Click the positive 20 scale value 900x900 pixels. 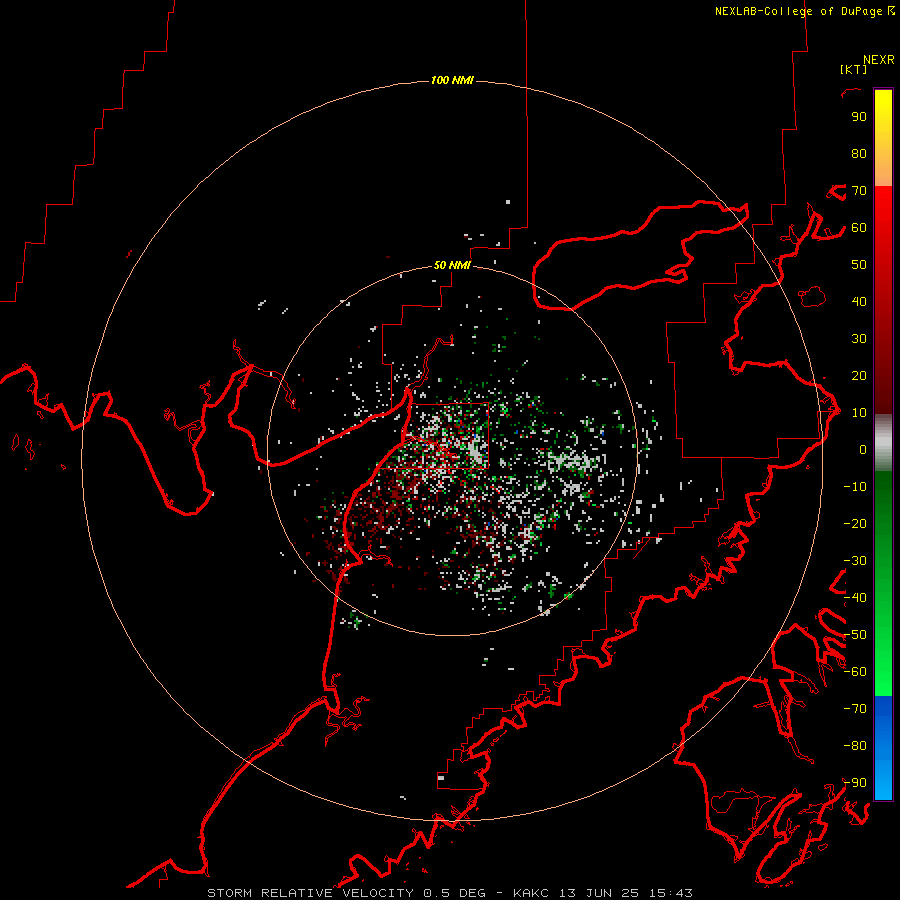click(x=859, y=375)
